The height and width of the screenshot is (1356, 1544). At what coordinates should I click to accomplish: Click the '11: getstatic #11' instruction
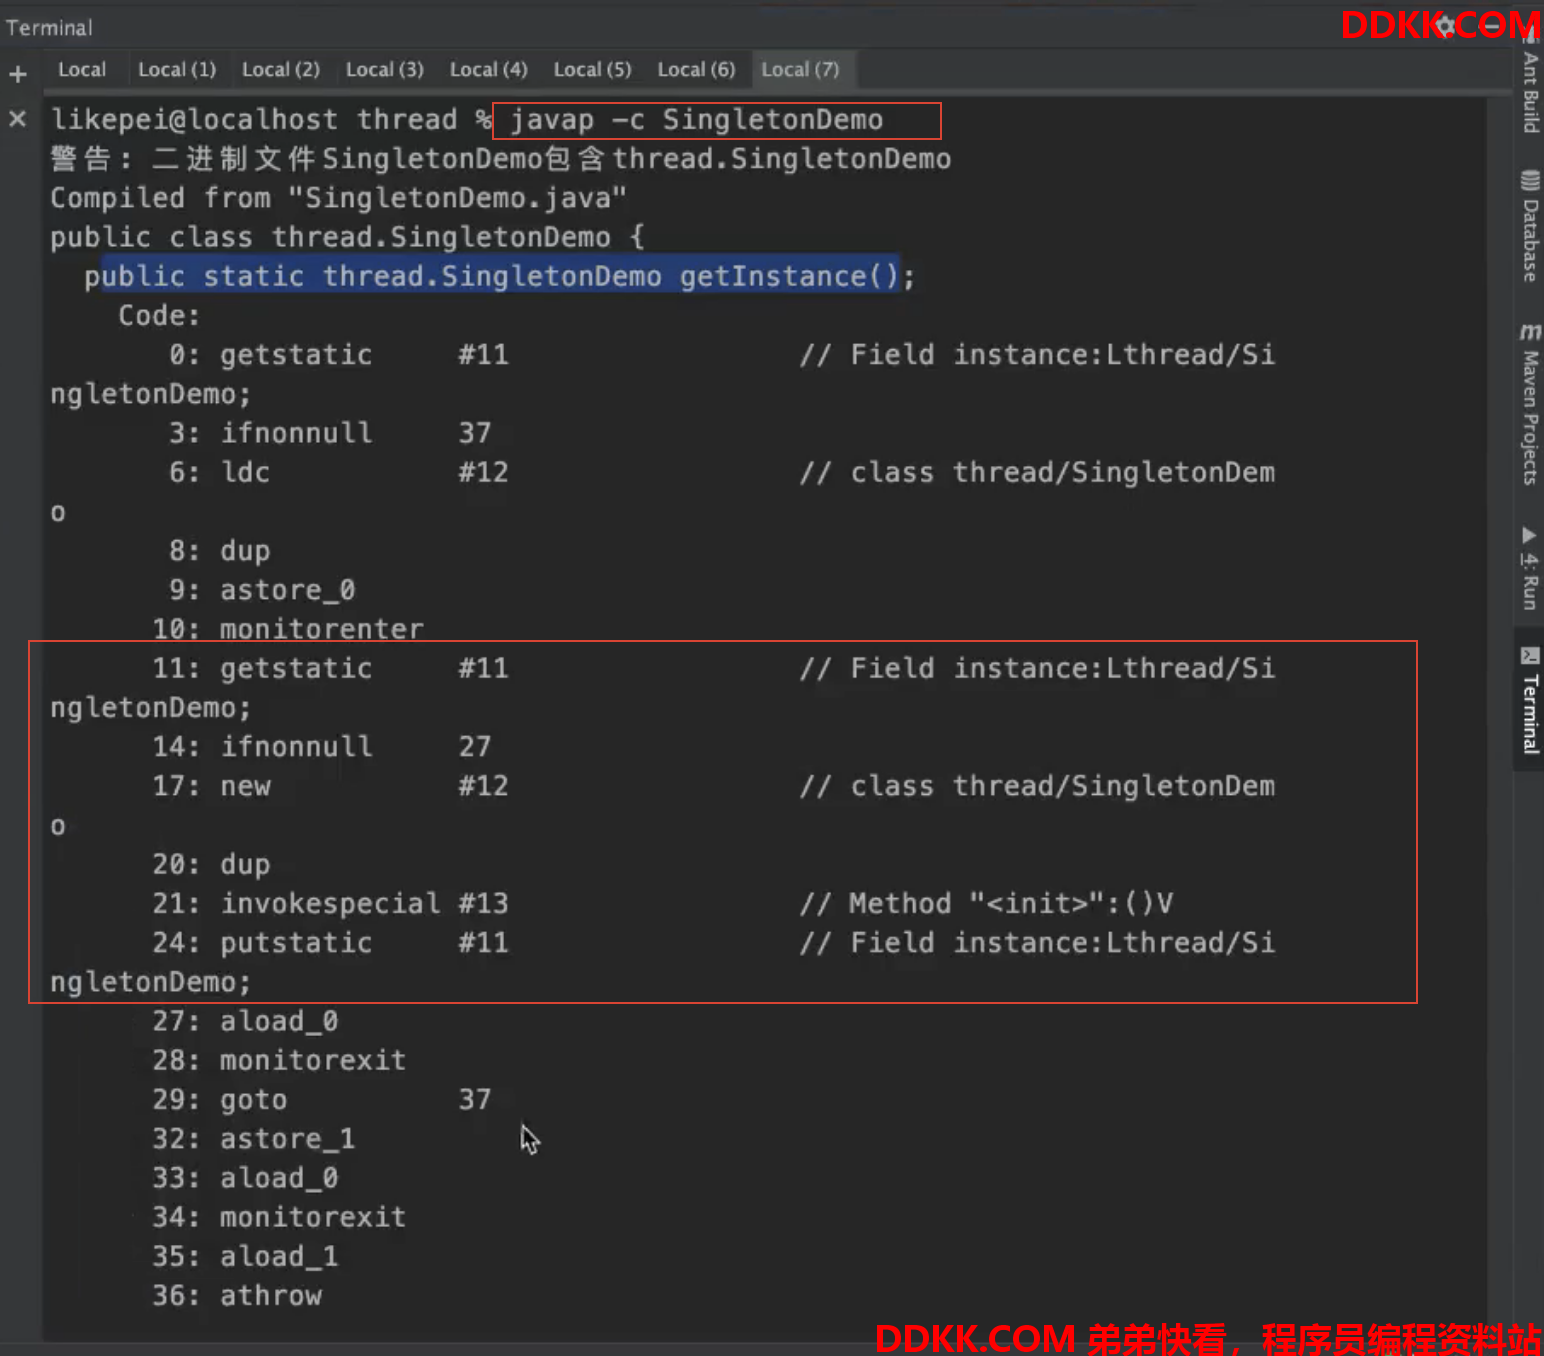pos(331,668)
